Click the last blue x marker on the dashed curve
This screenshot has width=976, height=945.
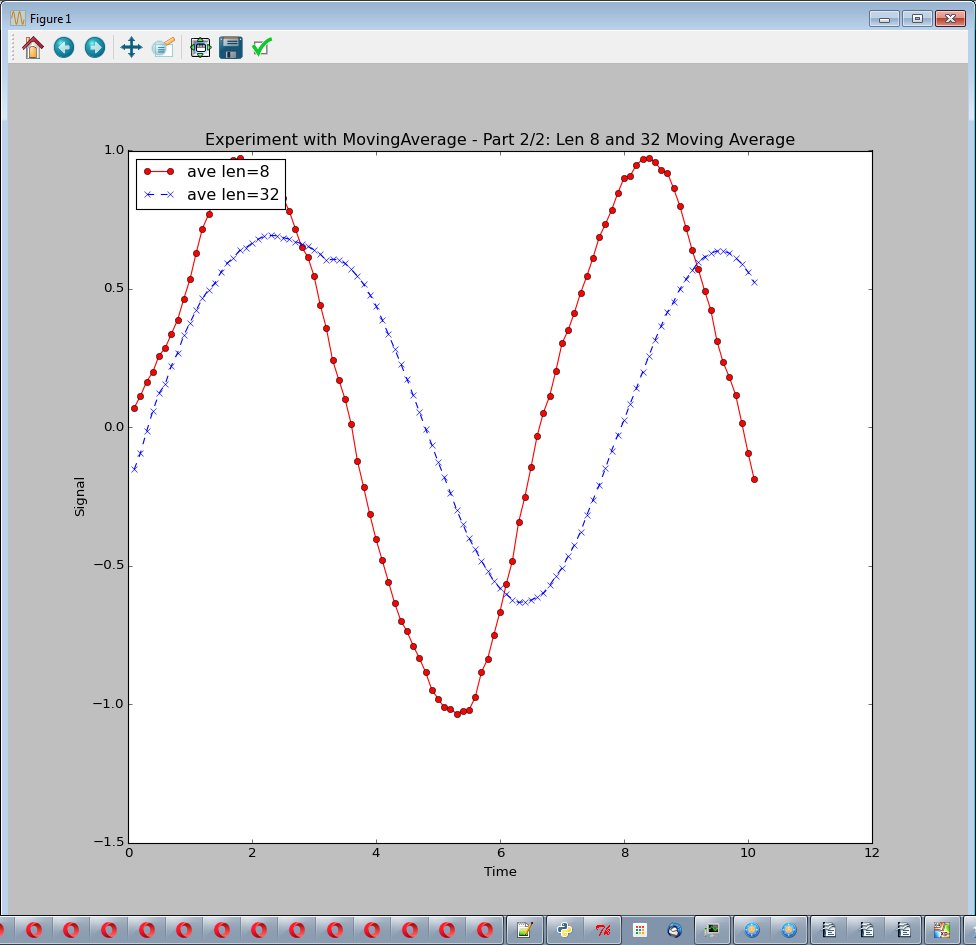click(x=754, y=283)
